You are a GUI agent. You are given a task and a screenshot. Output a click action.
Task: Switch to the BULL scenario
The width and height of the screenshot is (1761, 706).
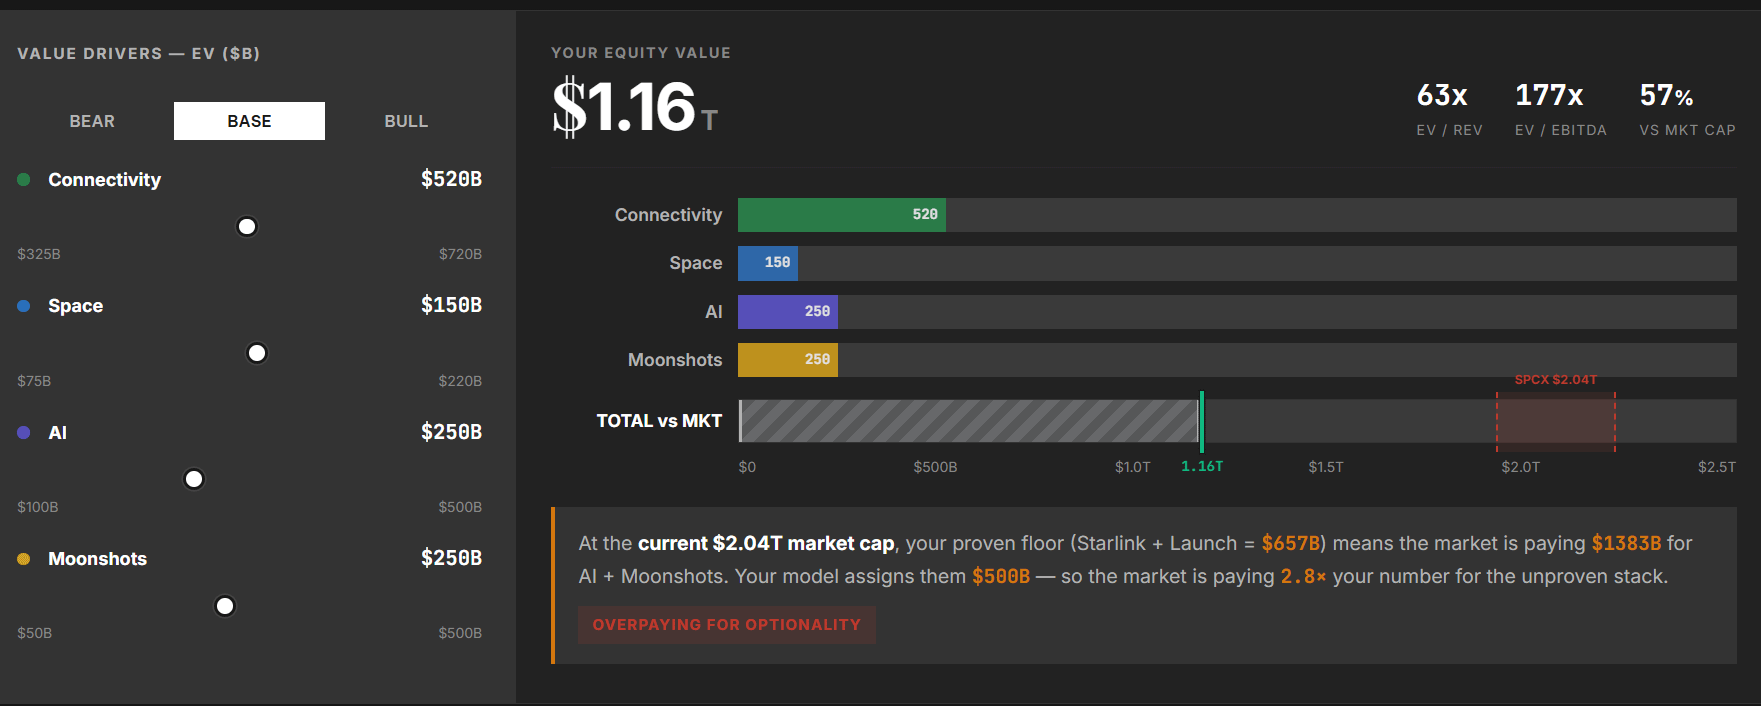click(x=406, y=121)
